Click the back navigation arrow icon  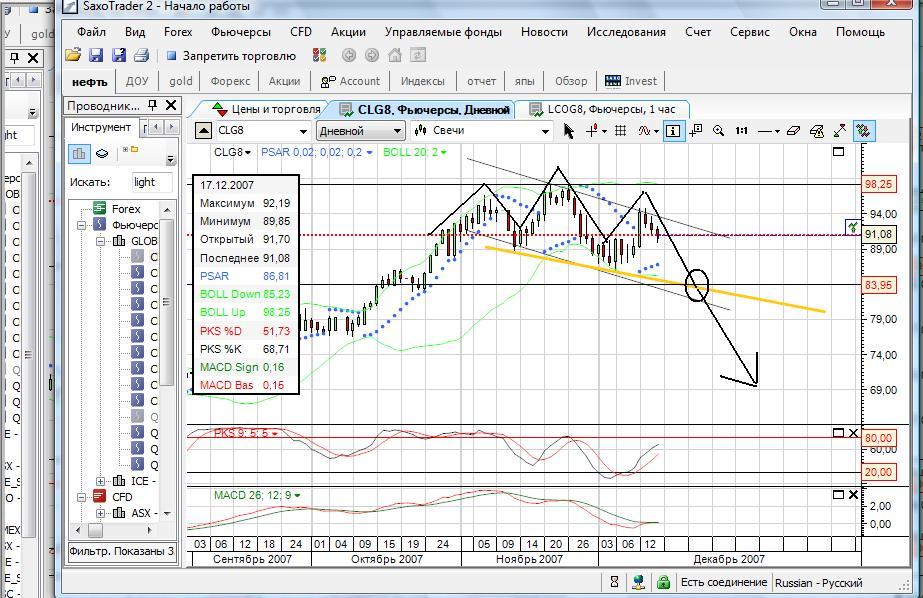pyautogui.click(x=348, y=55)
